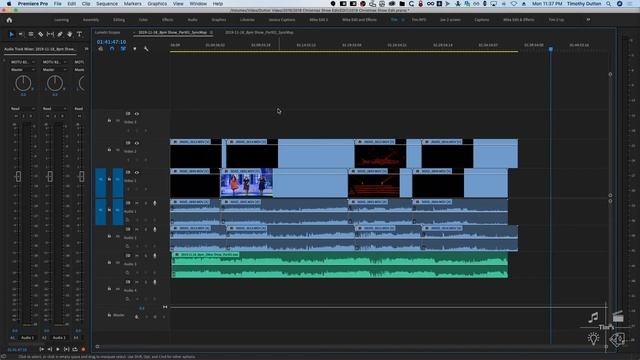Enable voice-over record mic on Audio 1
This screenshot has width=640, height=360.
pyautogui.click(x=155, y=203)
